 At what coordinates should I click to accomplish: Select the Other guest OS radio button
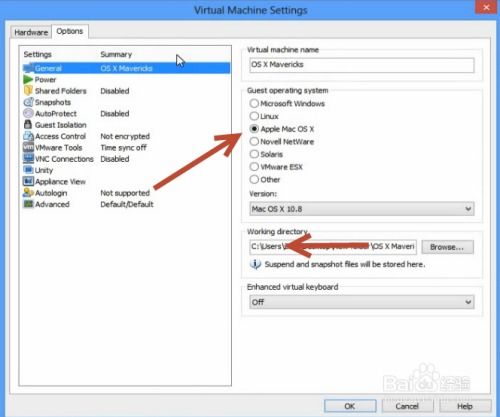click(254, 179)
